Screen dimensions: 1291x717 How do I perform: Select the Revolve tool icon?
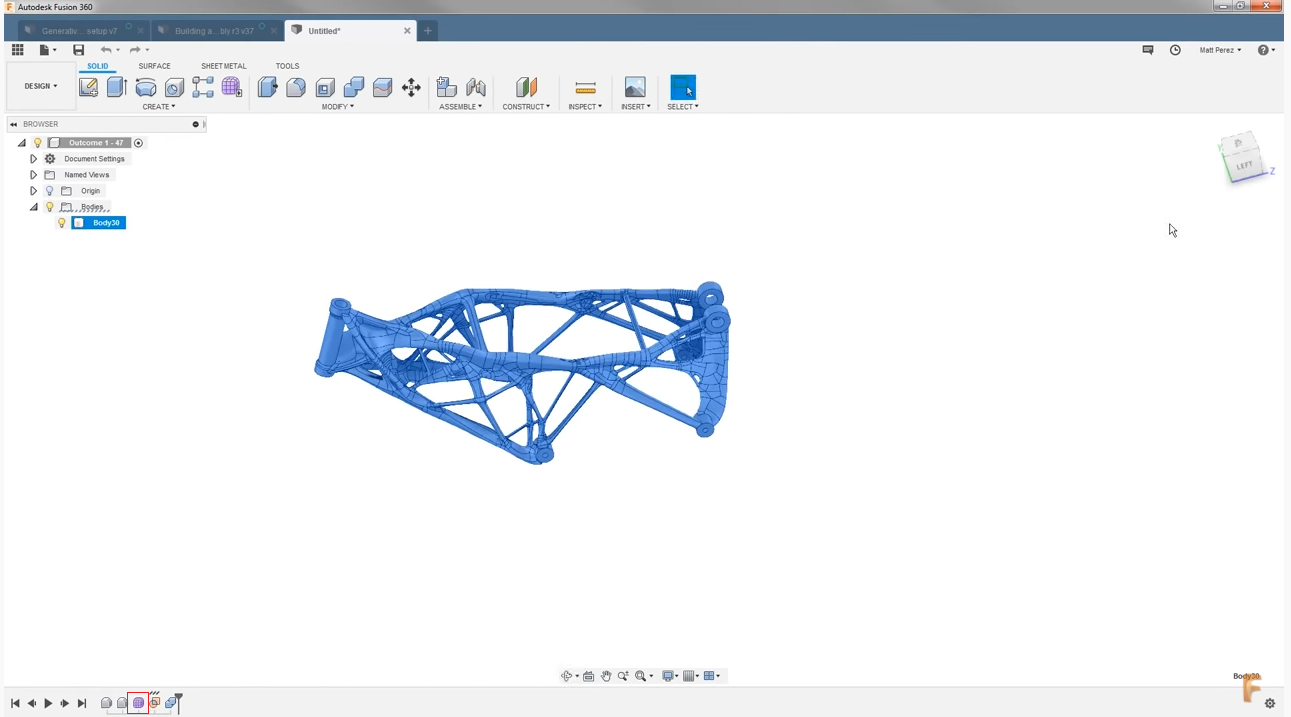coord(146,88)
